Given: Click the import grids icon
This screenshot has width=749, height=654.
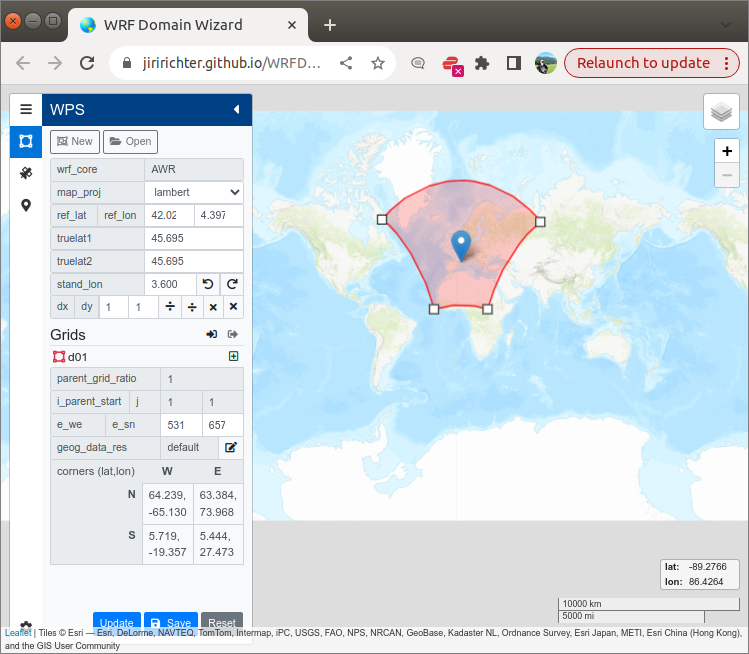Looking at the screenshot, I should pos(212,335).
